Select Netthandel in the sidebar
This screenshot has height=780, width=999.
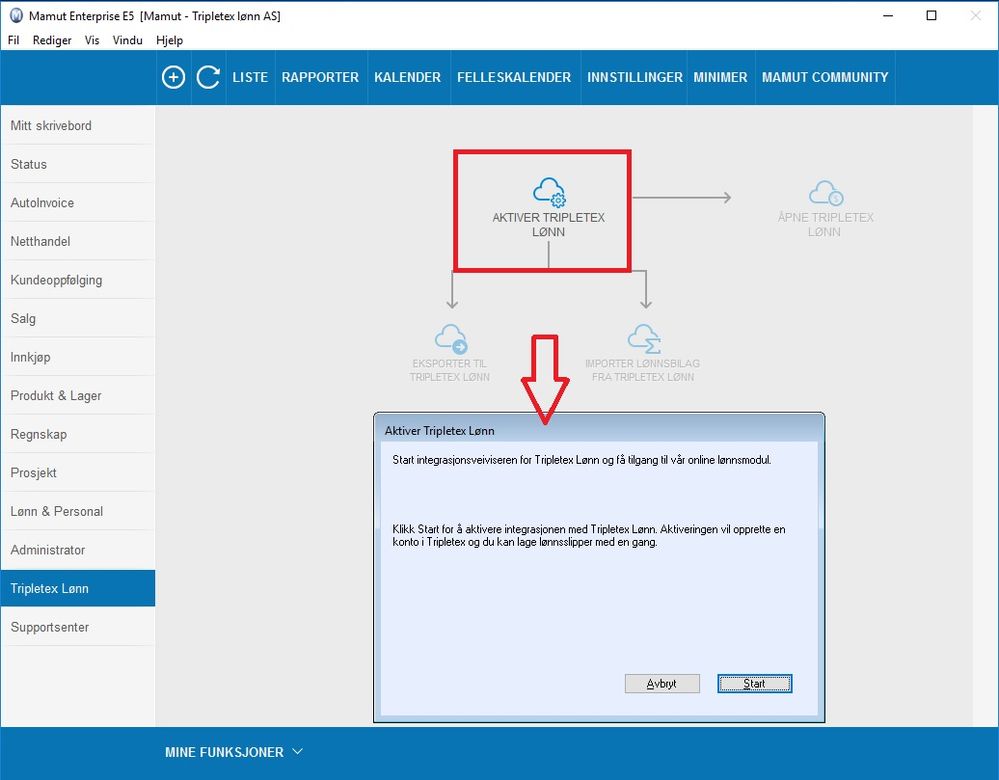pyautogui.click(x=78, y=241)
